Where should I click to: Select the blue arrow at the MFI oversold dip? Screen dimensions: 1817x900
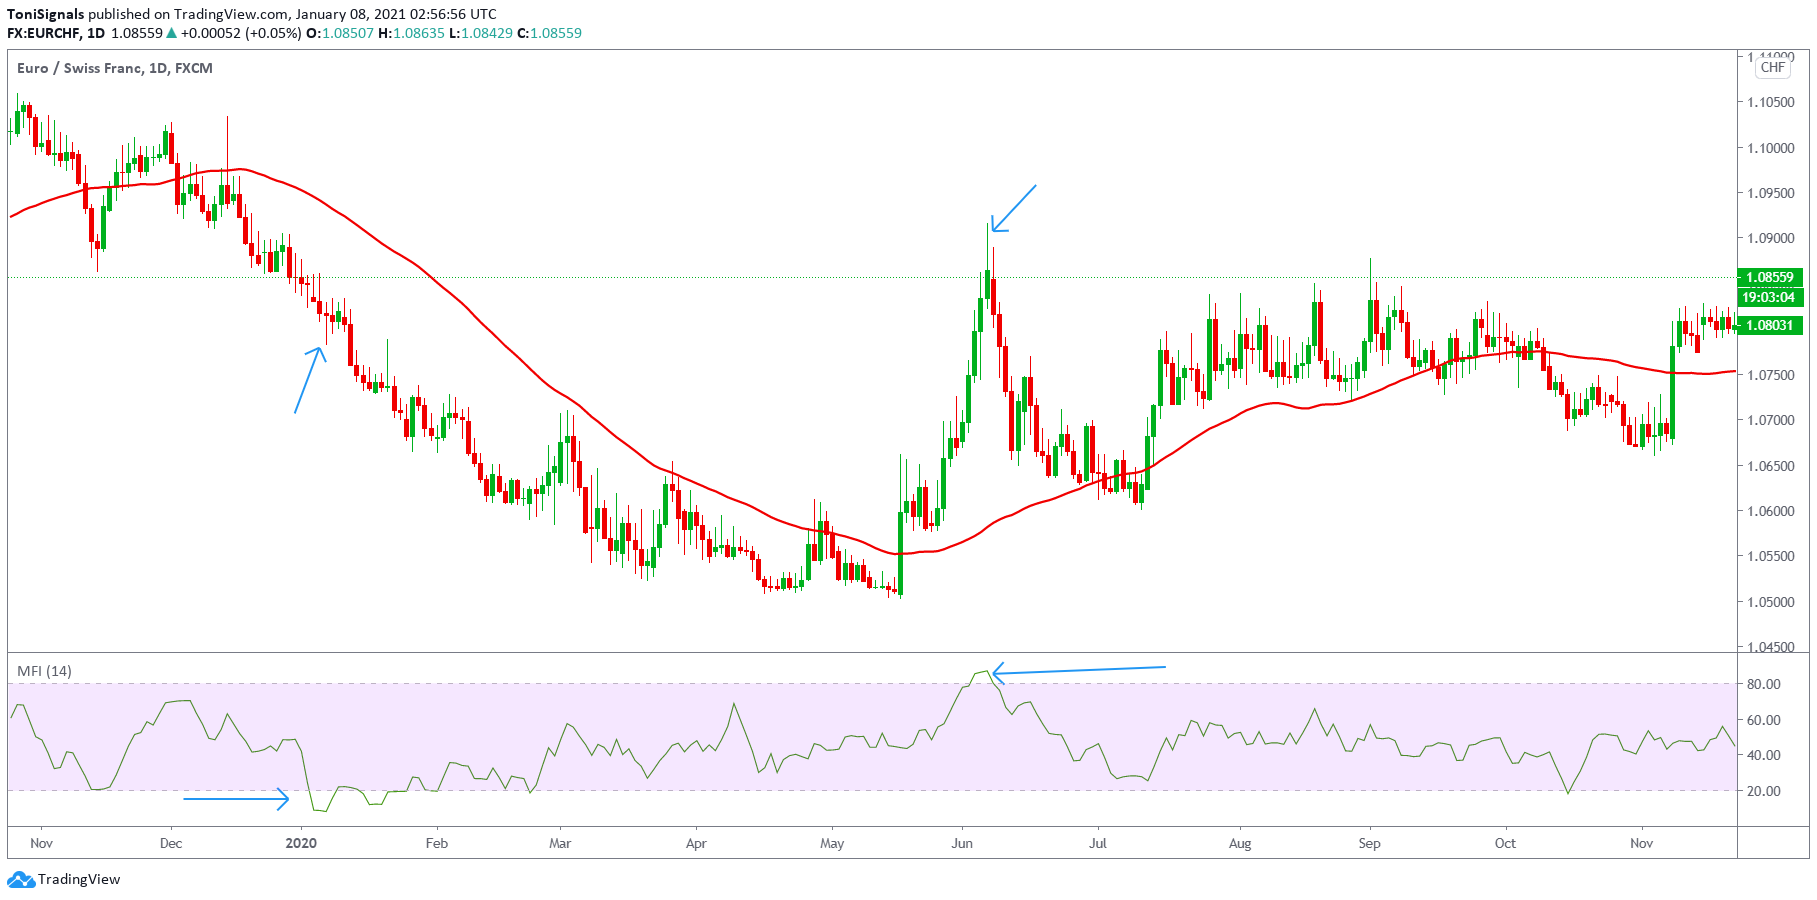point(236,798)
